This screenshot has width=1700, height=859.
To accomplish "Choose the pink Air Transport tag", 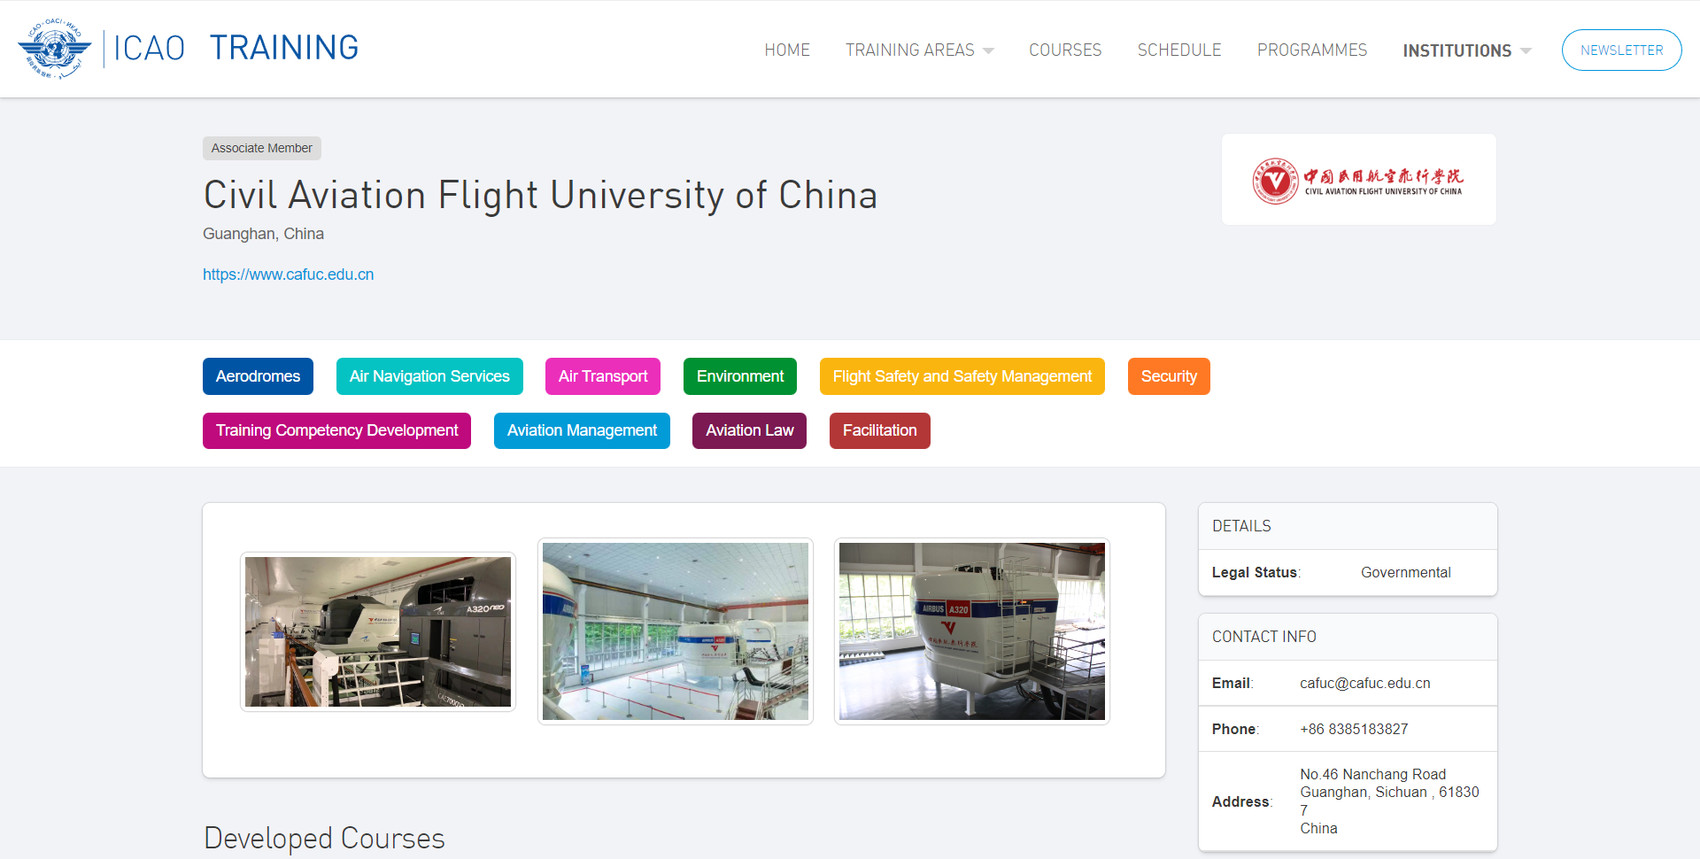I will (x=602, y=376).
